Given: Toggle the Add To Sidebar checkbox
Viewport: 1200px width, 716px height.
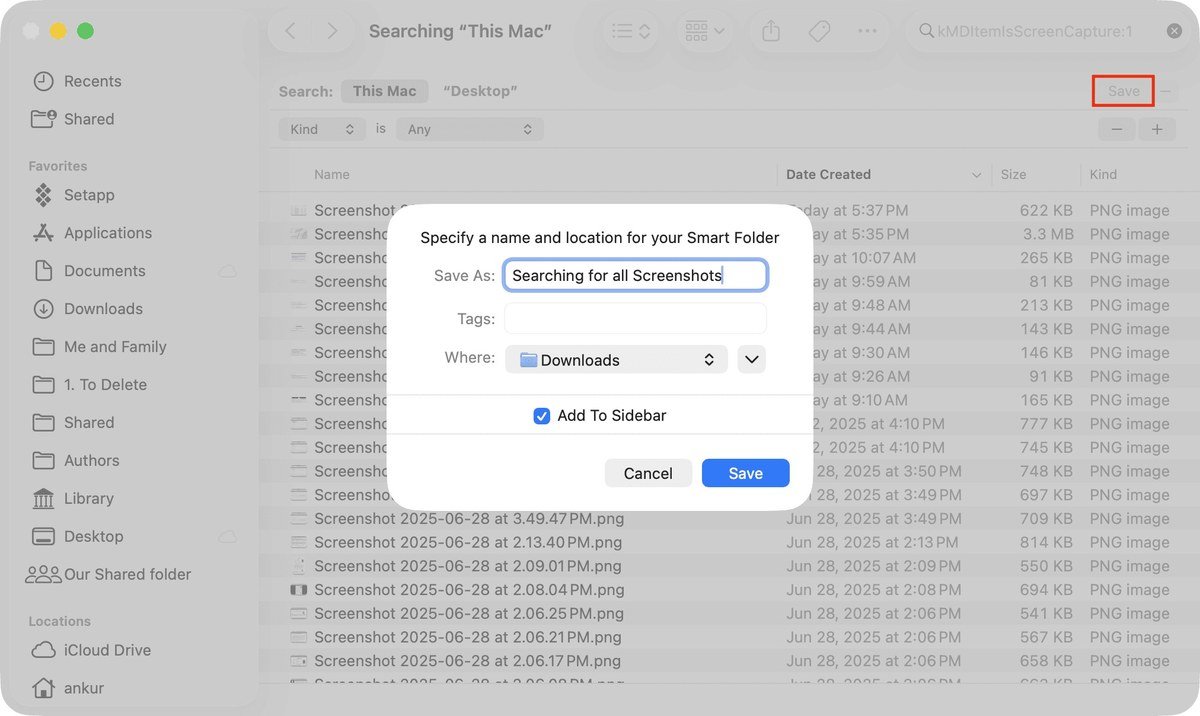Looking at the screenshot, I should [542, 416].
